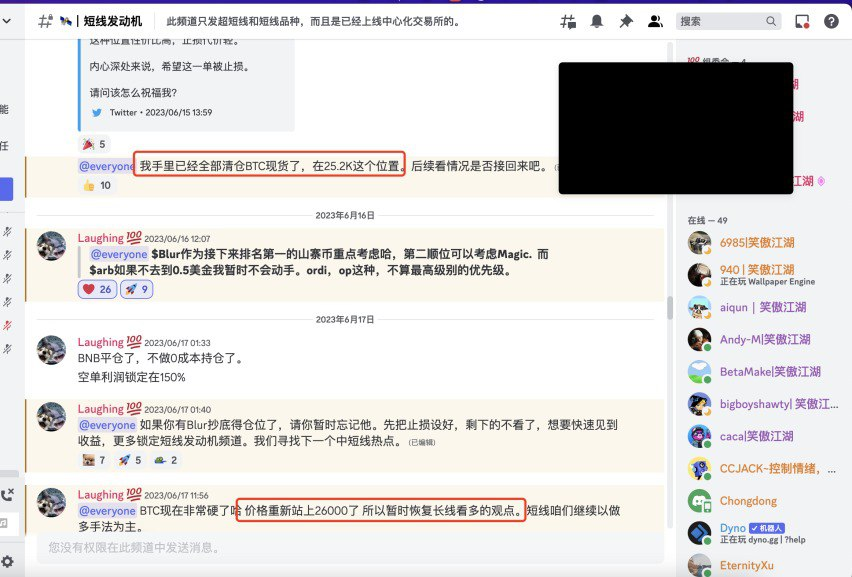Click the 2023年6月16日 date divider label
This screenshot has width=852, height=577.
coord(345,216)
